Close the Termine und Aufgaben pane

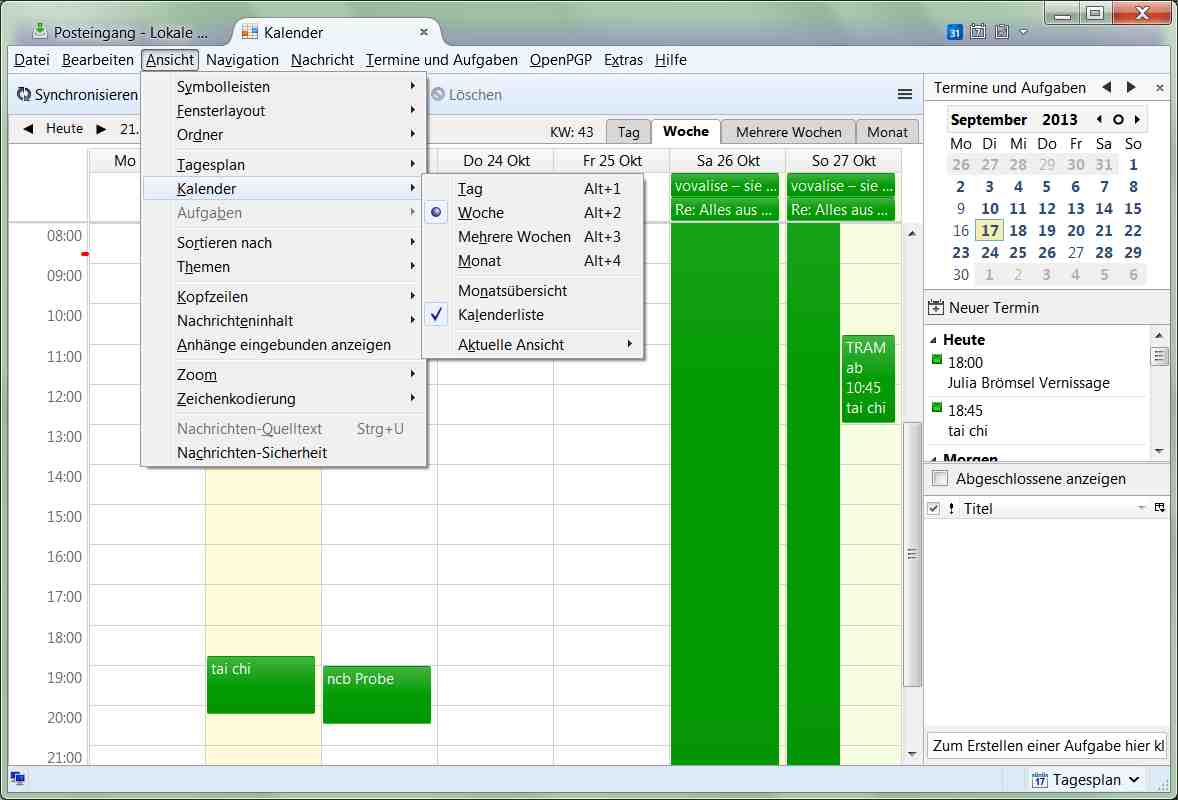tap(1159, 88)
